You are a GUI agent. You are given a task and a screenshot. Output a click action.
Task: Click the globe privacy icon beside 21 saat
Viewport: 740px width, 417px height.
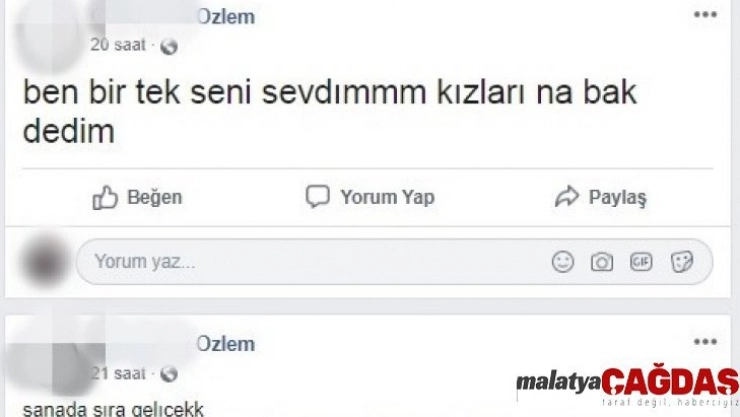click(168, 373)
